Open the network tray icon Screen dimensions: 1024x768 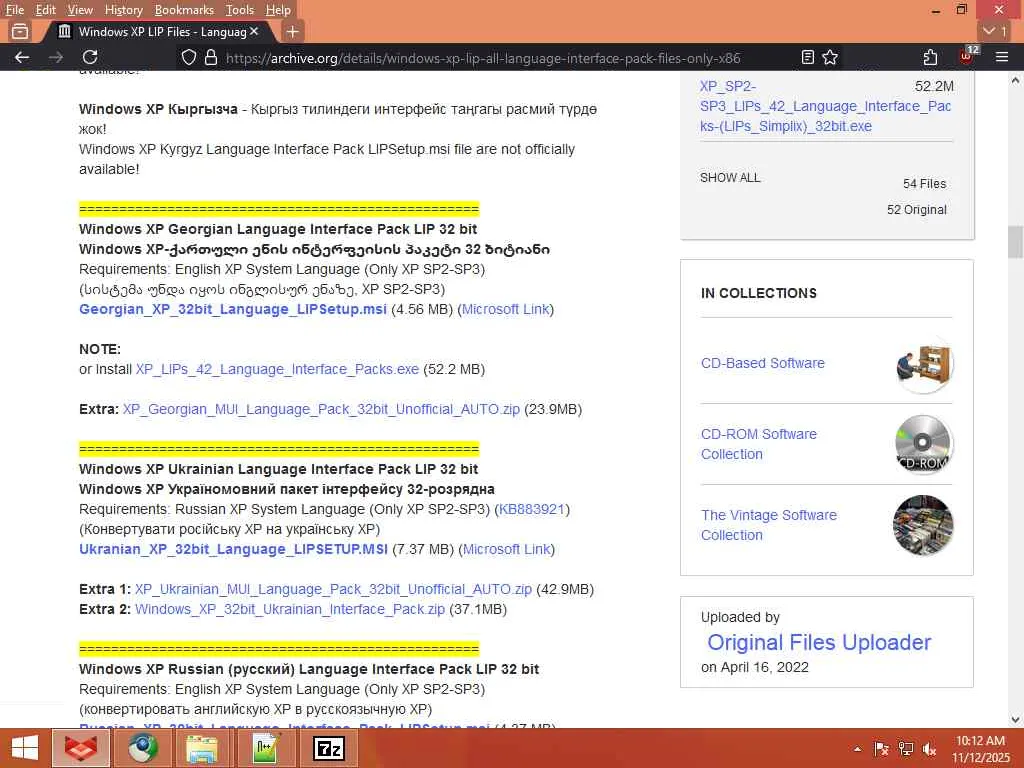pyautogui.click(x=905, y=749)
